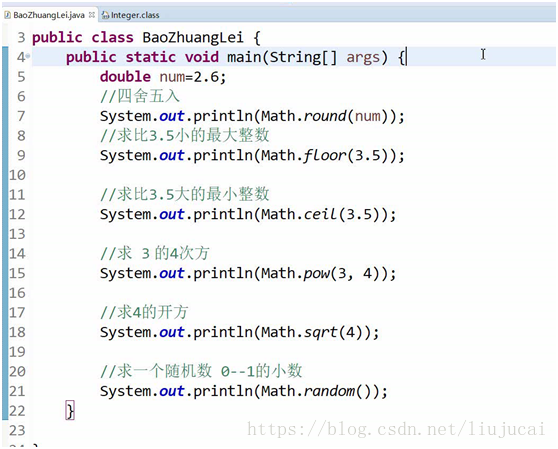Image resolution: width=558 pixels, height=449 pixels.
Task: Click the comment '//求比3.5小的最大整数'
Action: 185,136
